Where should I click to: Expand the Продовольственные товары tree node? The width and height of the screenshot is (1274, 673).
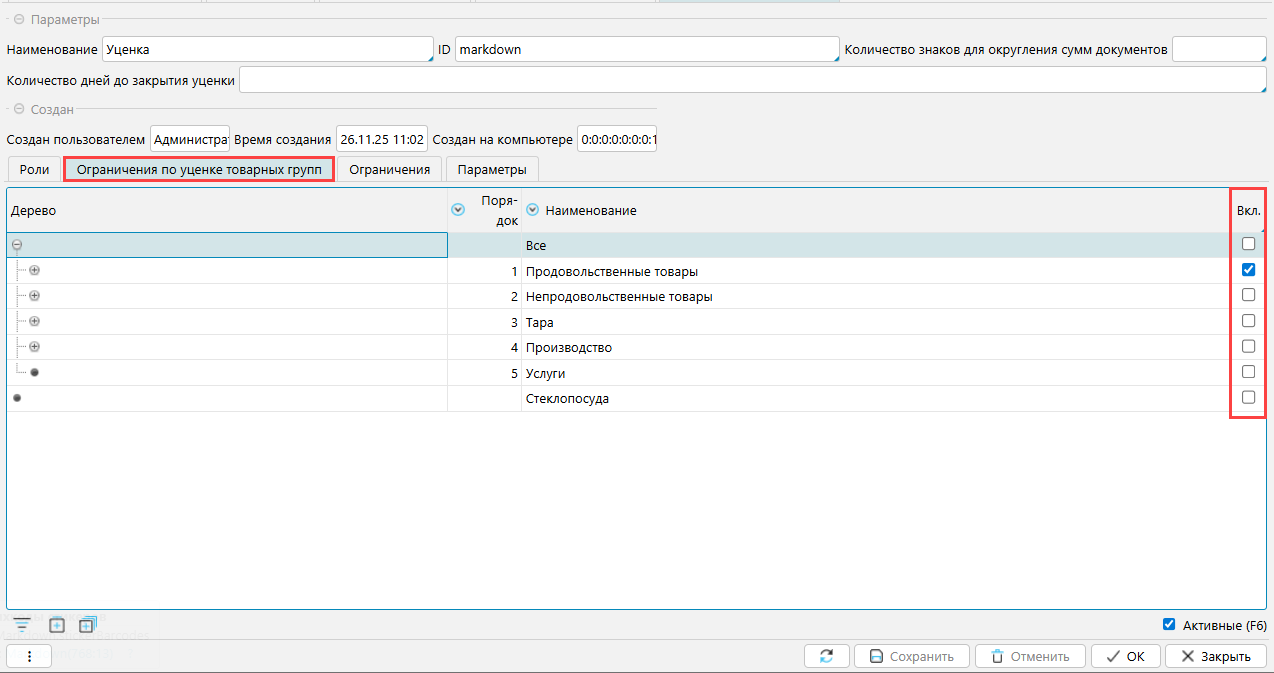(x=34, y=270)
